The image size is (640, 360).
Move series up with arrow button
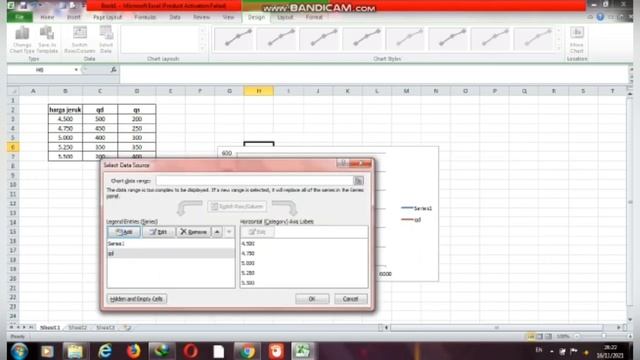pyautogui.click(x=217, y=232)
